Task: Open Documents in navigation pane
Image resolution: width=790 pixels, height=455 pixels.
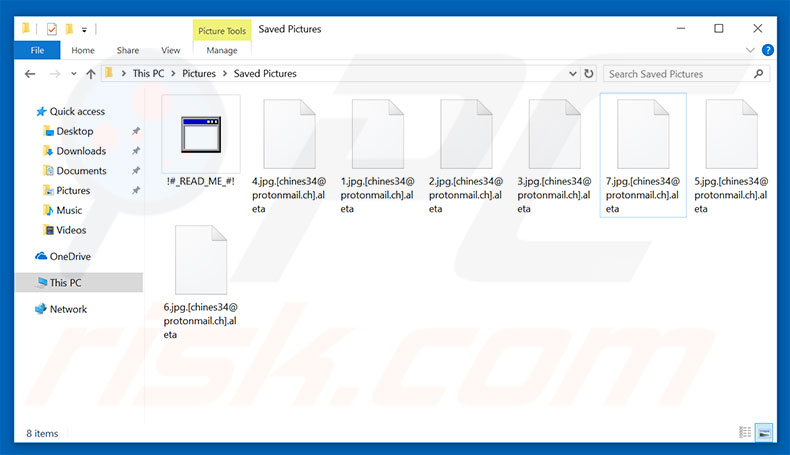Action: 81,171
